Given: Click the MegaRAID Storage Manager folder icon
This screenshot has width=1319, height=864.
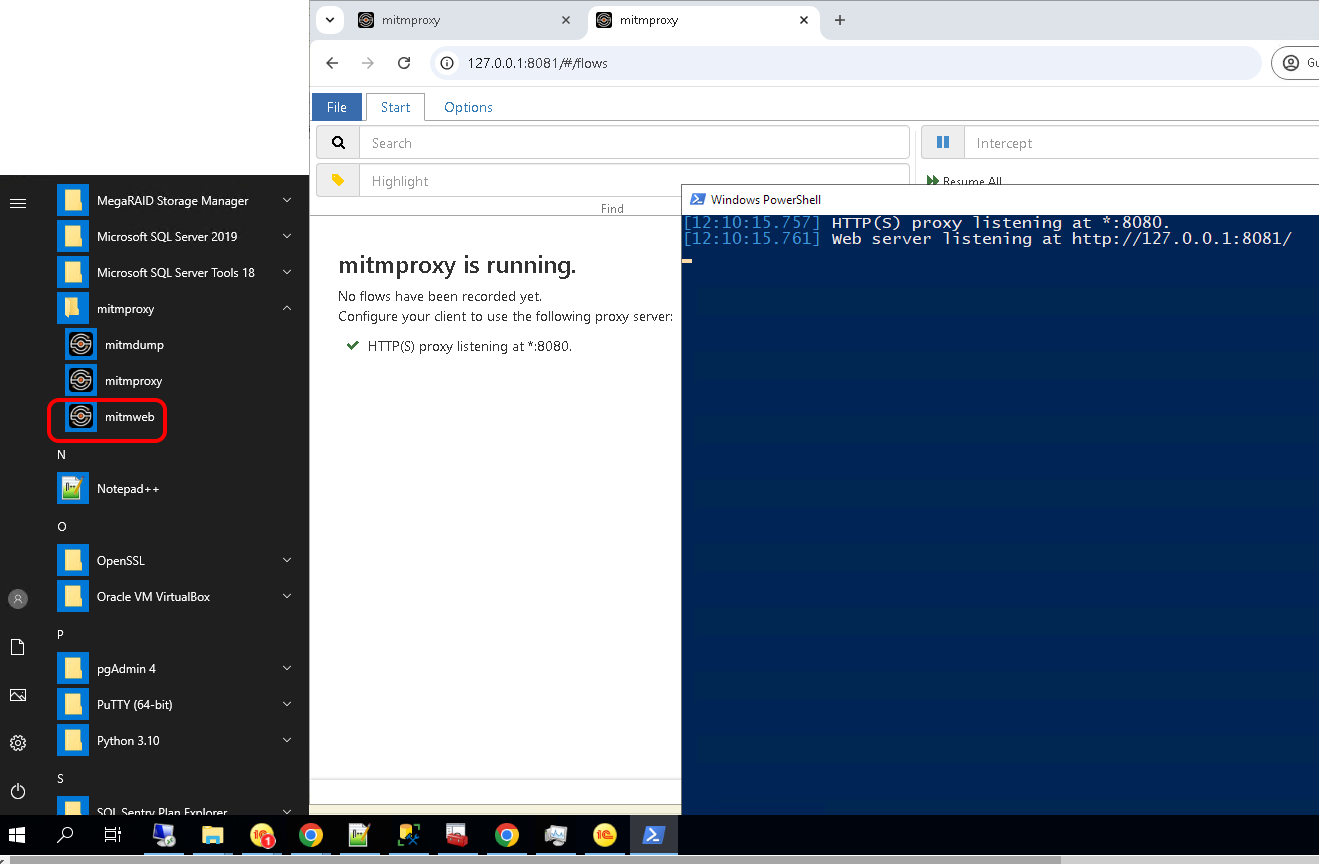Looking at the screenshot, I should click(73, 201).
